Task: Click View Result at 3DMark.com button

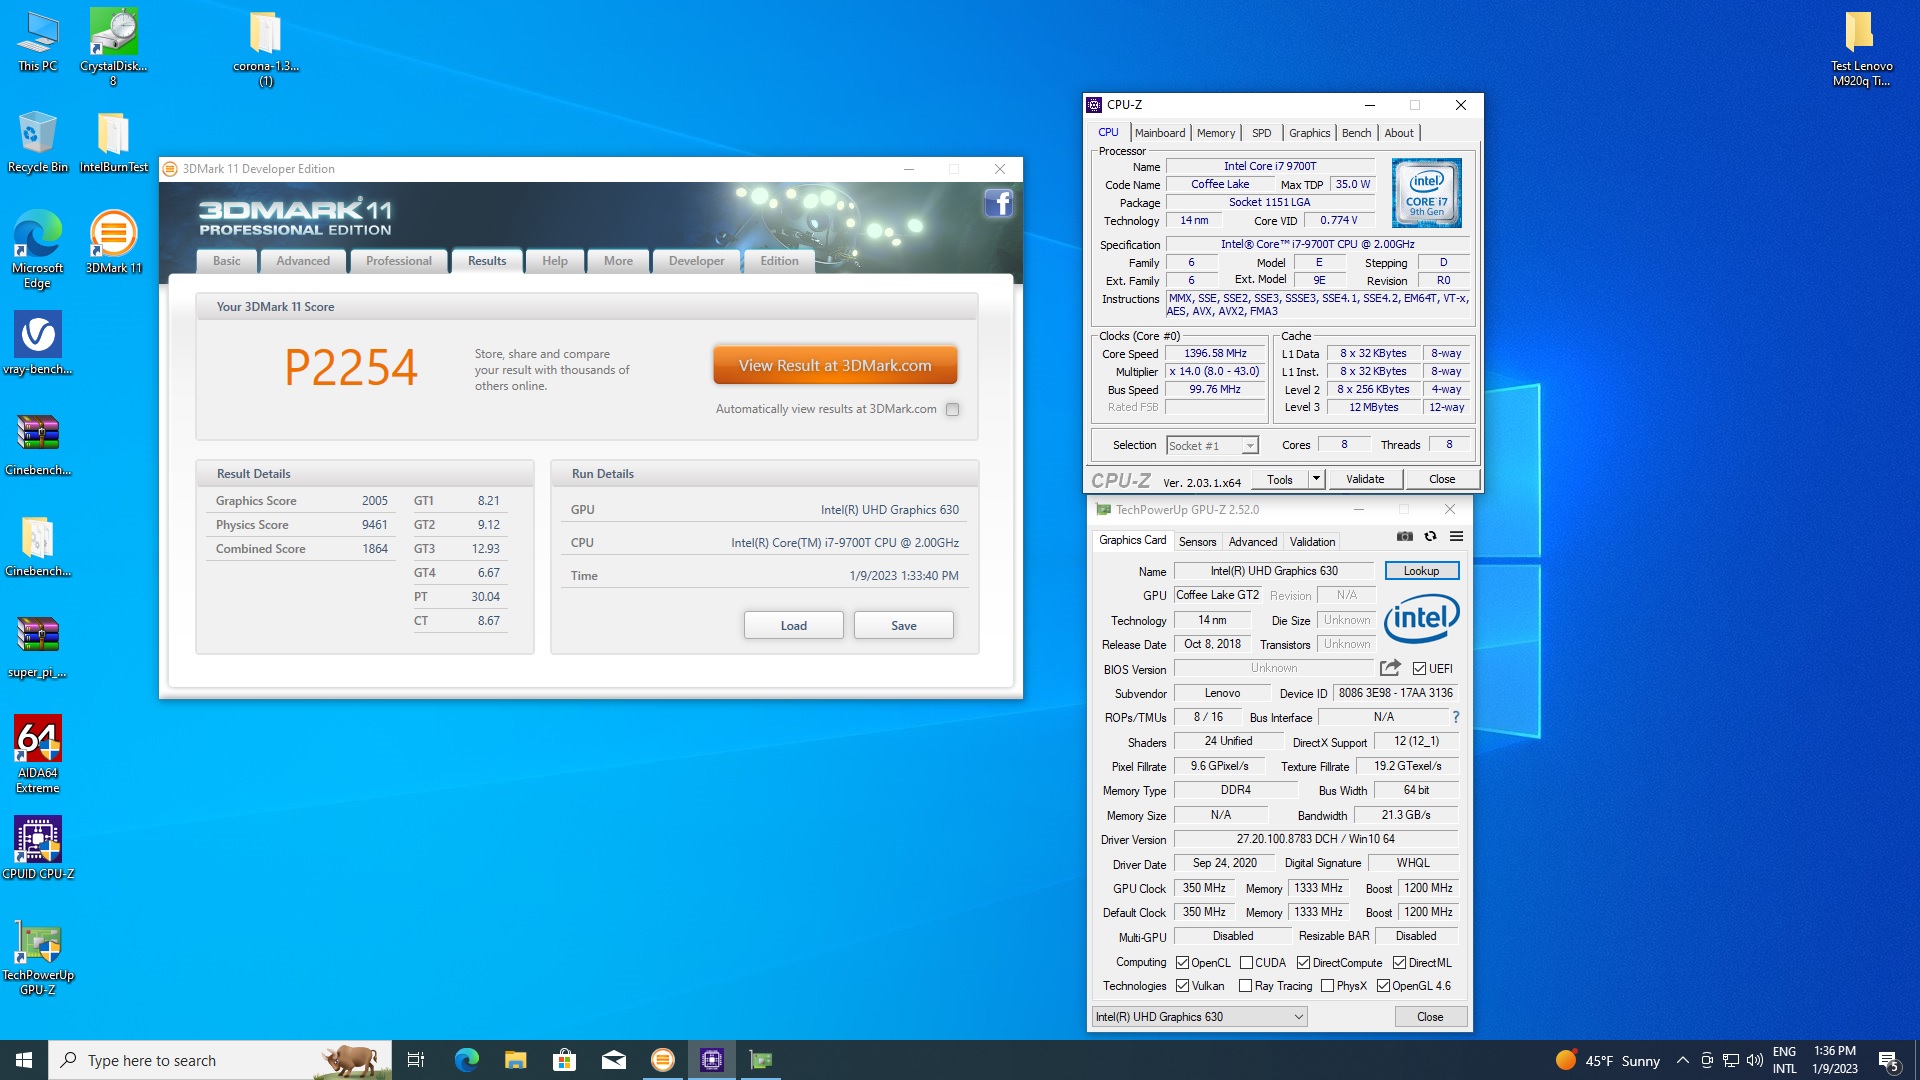Action: (x=835, y=366)
